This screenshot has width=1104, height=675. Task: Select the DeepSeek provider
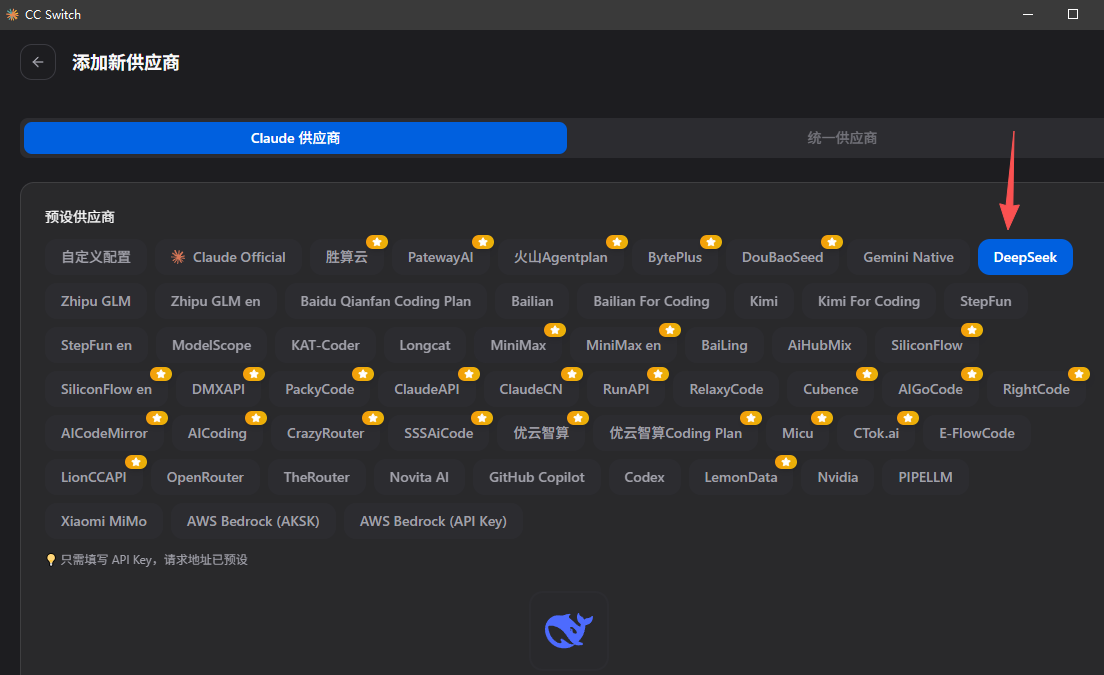(x=1025, y=257)
